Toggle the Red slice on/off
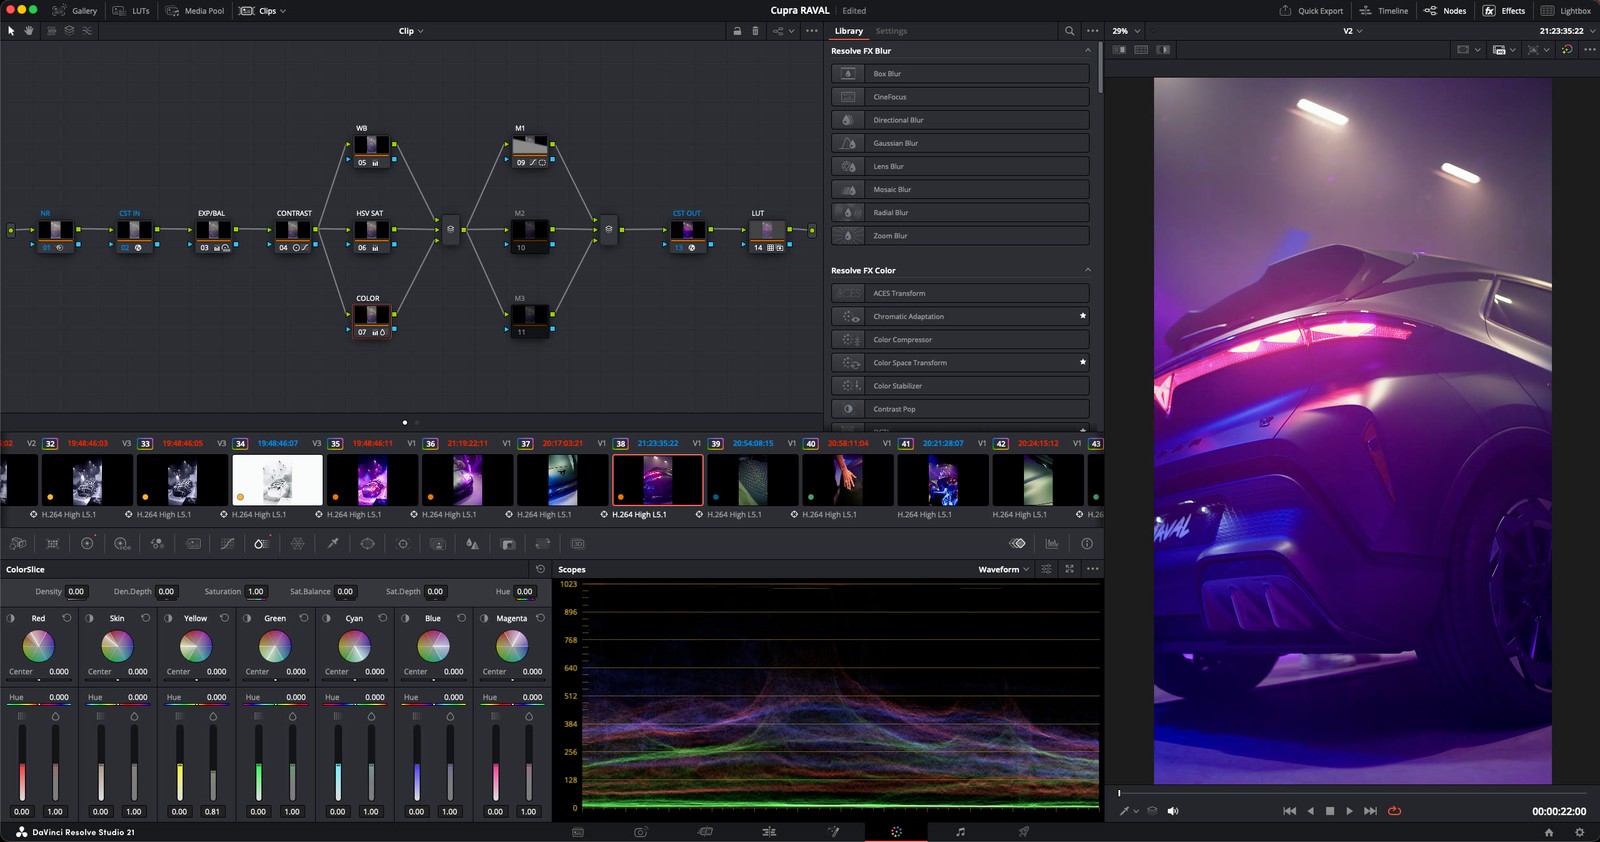Image resolution: width=1600 pixels, height=842 pixels. pyautogui.click(x=11, y=618)
